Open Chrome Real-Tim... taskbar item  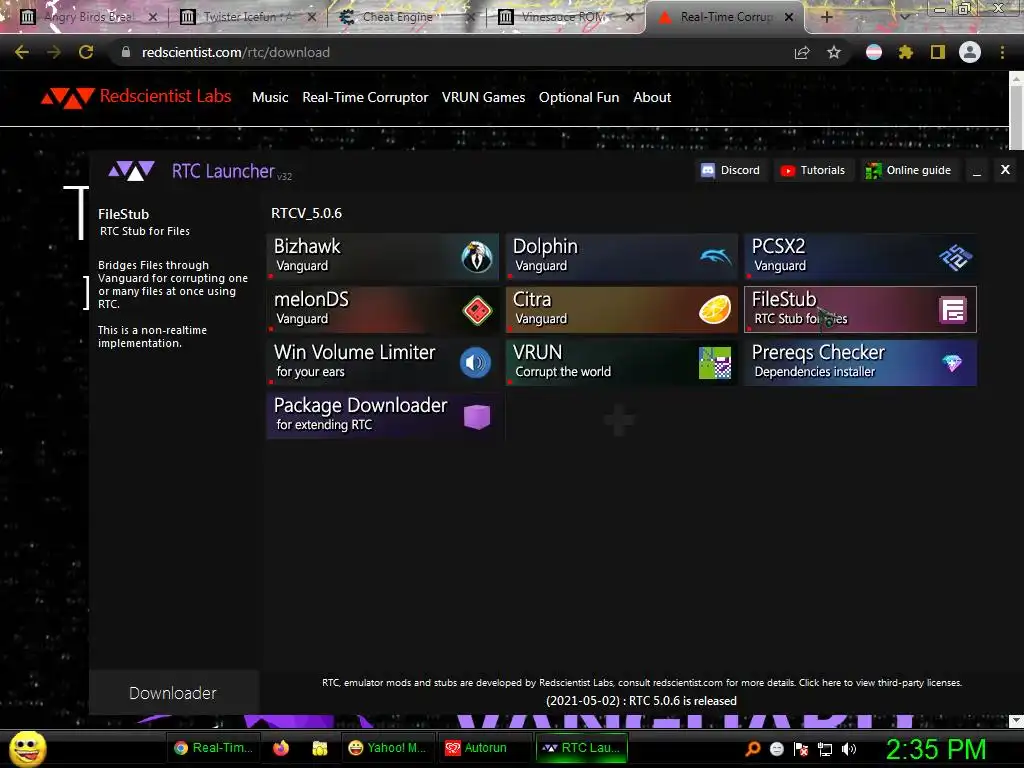point(214,748)
